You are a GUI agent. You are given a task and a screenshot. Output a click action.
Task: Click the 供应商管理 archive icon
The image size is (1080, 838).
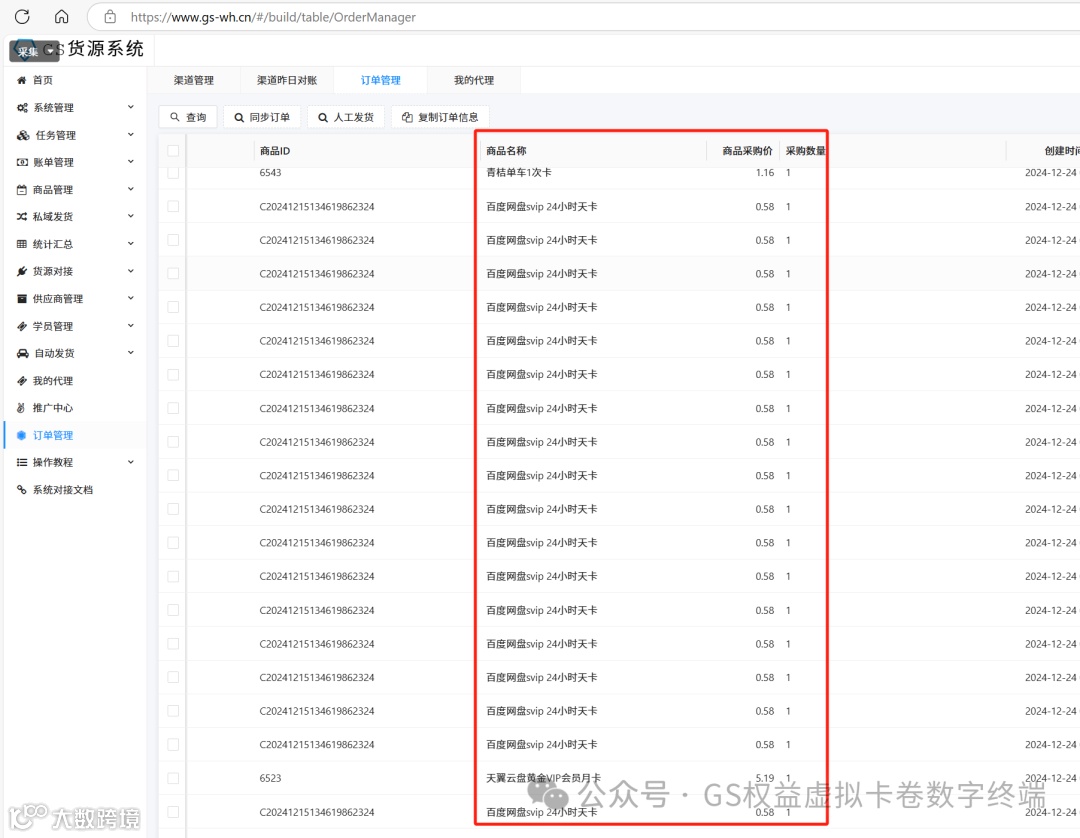tap(21, 298)
